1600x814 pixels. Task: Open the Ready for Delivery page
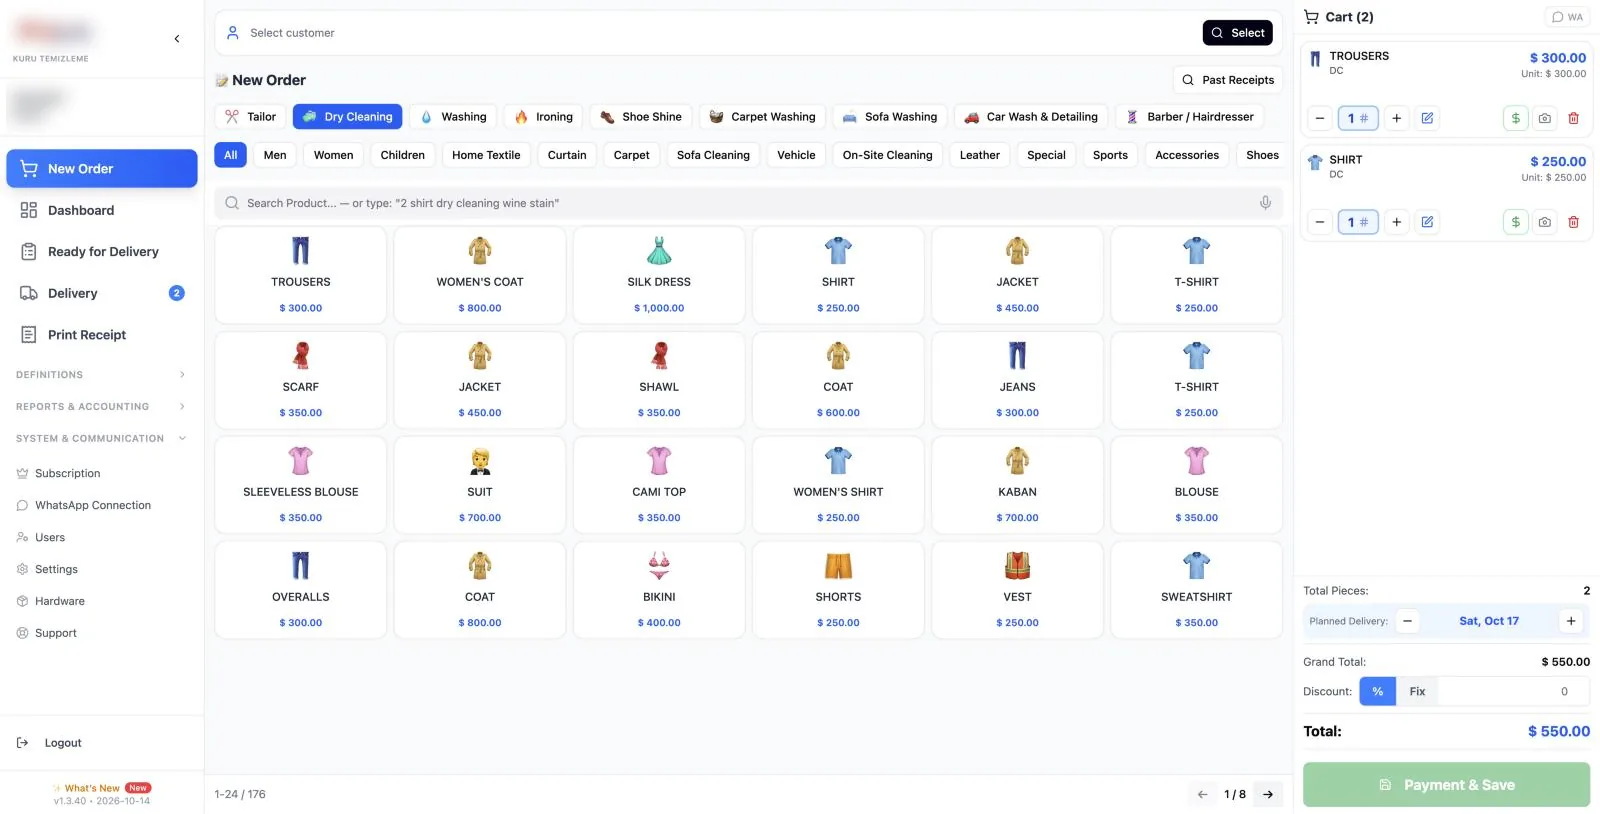click(x=101, y=252)
